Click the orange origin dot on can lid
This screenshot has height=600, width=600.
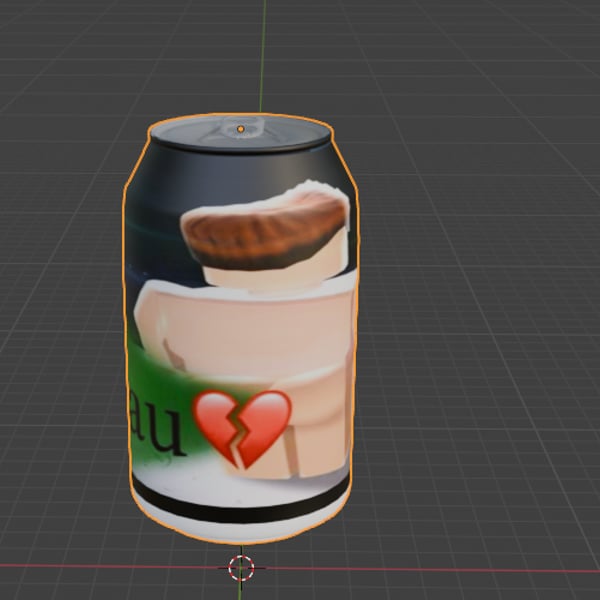pyautogui.click(x=240, y=129)
